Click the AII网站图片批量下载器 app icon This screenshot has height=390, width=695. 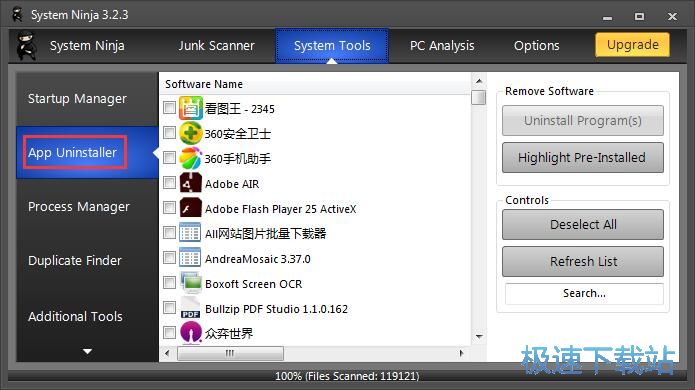[x=190, y=233]
